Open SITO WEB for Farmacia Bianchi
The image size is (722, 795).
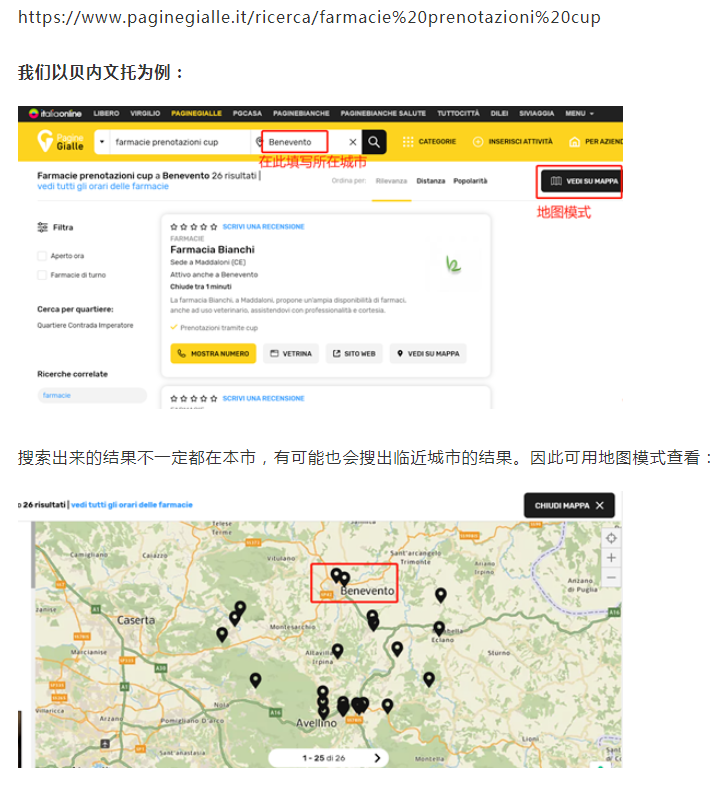(354, 353)
